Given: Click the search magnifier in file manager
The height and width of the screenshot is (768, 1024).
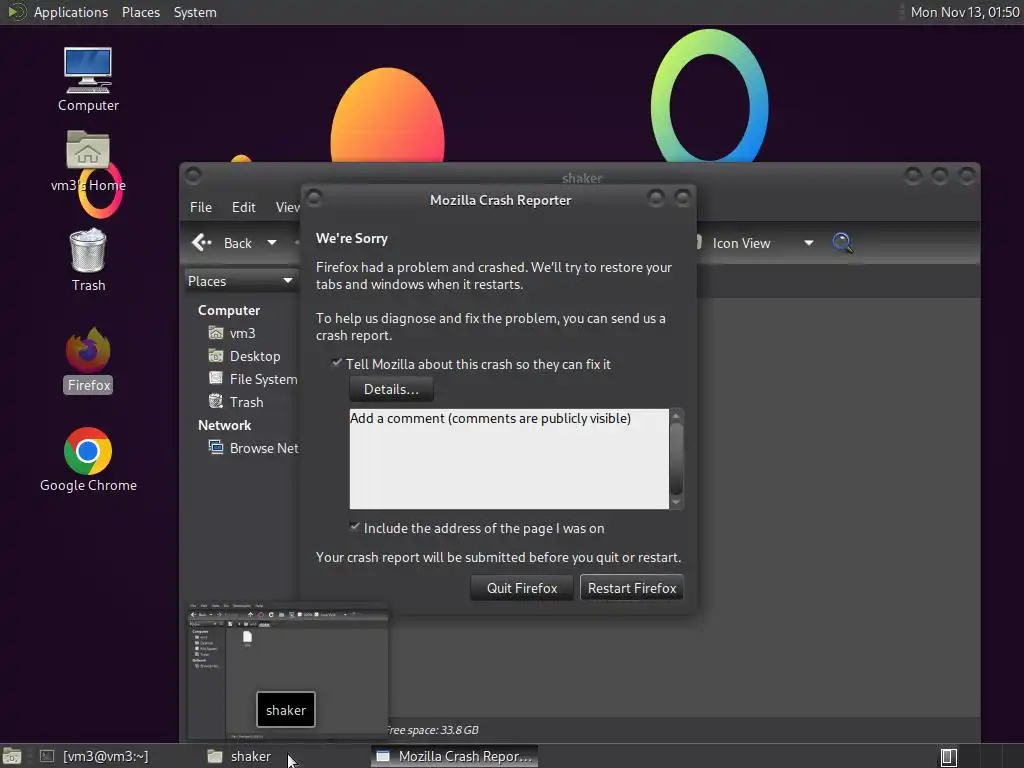Looking at the screenshot, I should pos(842,243).
